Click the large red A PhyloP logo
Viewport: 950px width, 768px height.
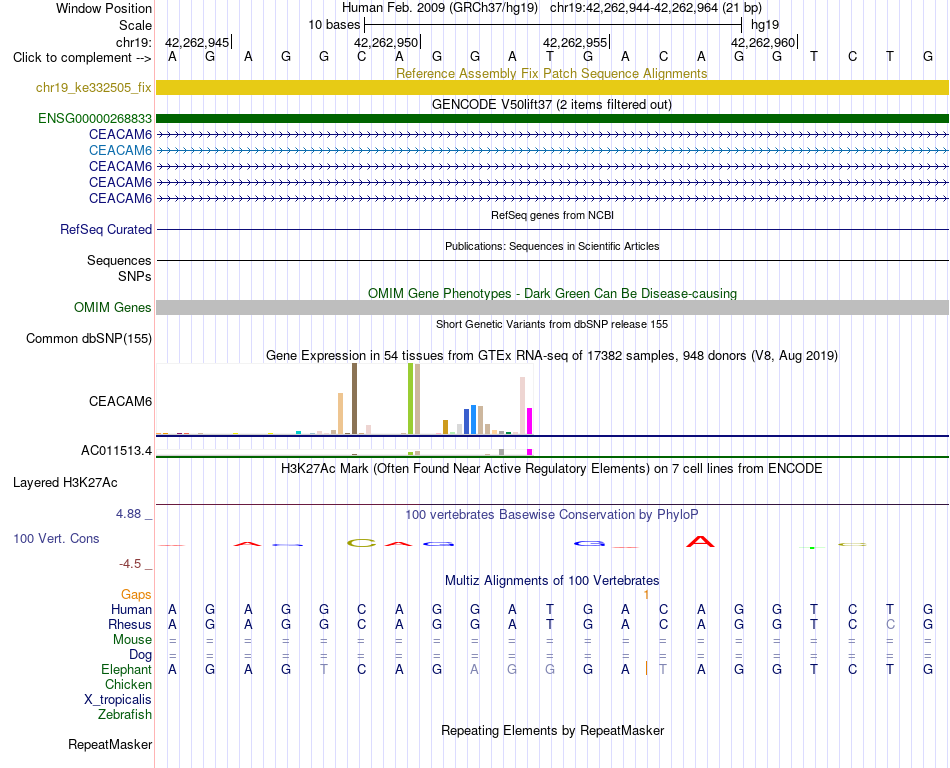[700, 541]
